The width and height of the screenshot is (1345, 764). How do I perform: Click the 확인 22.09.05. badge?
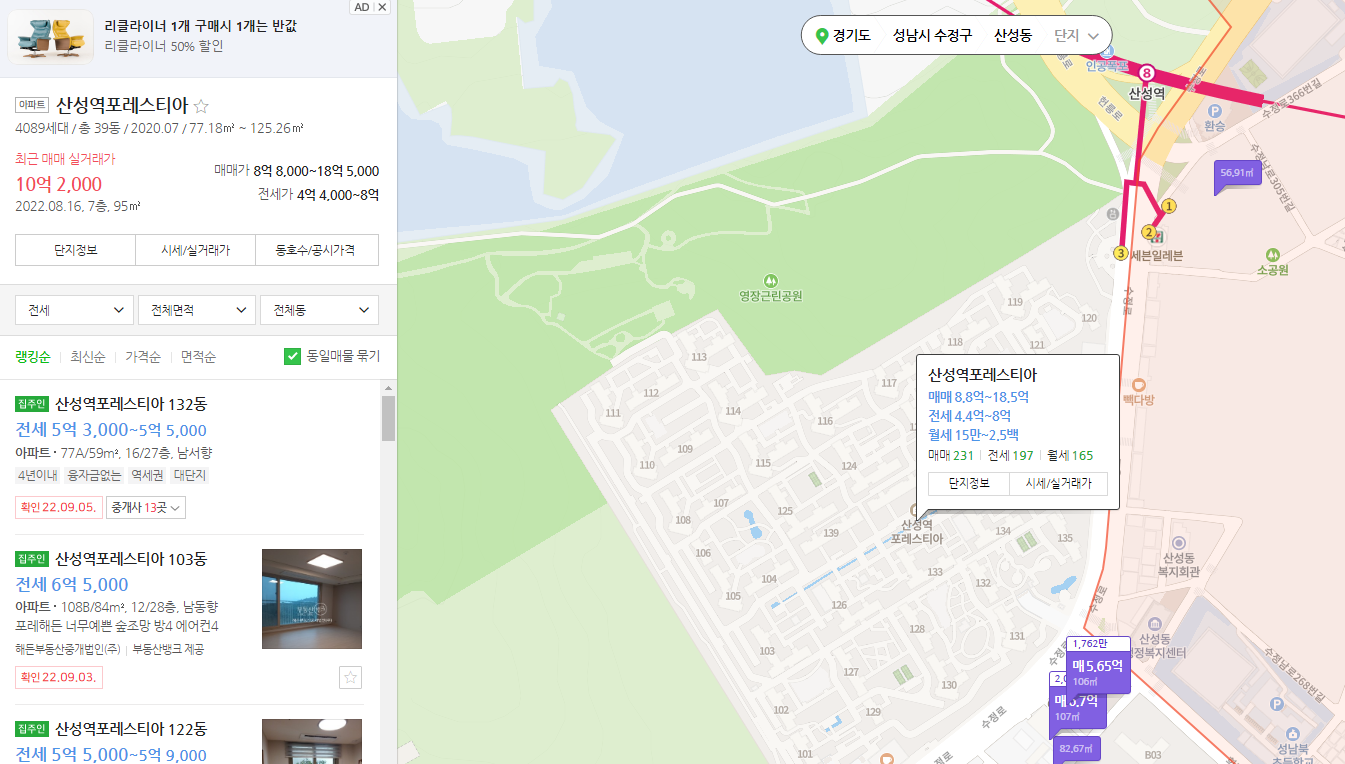(58, 508)
